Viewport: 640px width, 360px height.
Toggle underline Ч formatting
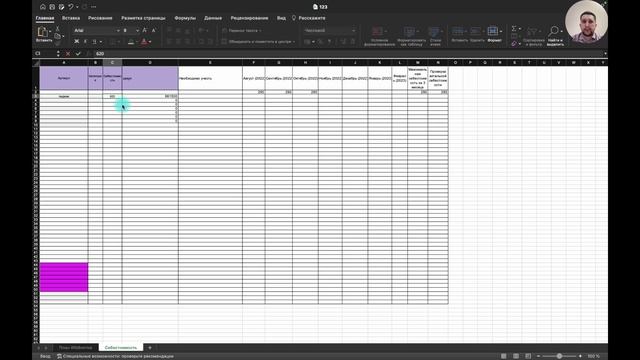94,42
